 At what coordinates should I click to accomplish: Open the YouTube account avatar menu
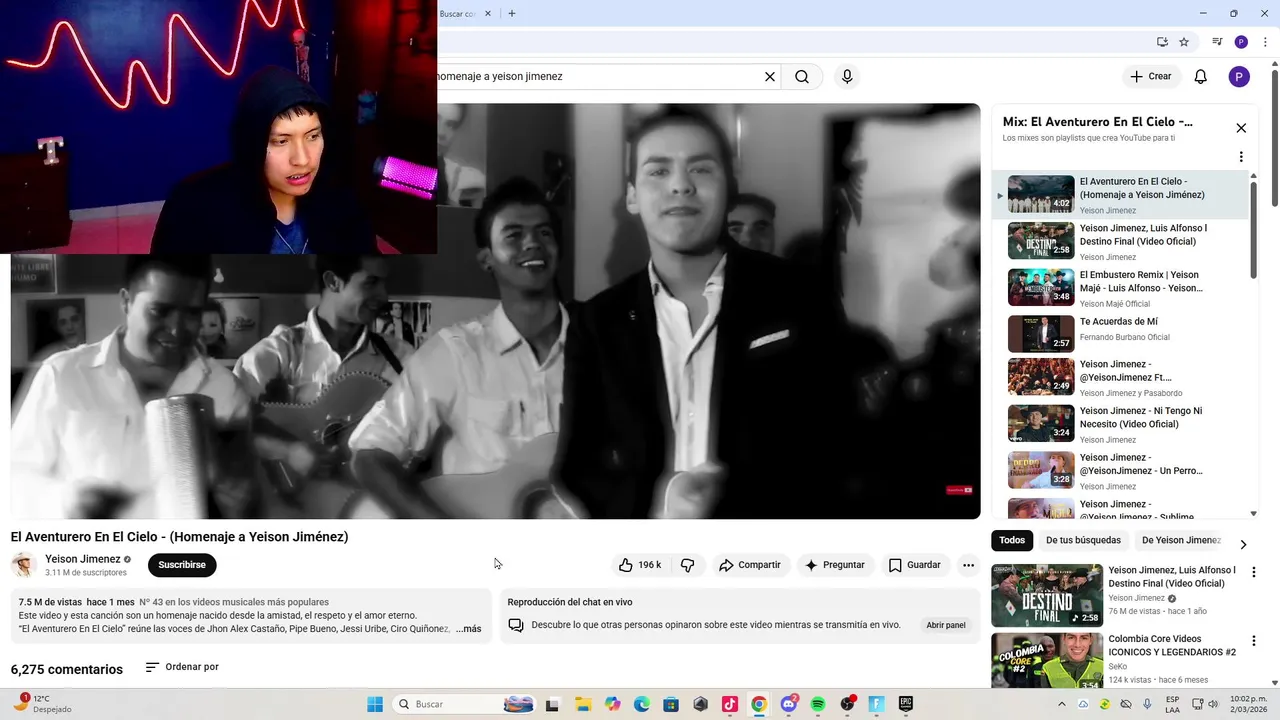(1239, 76)
